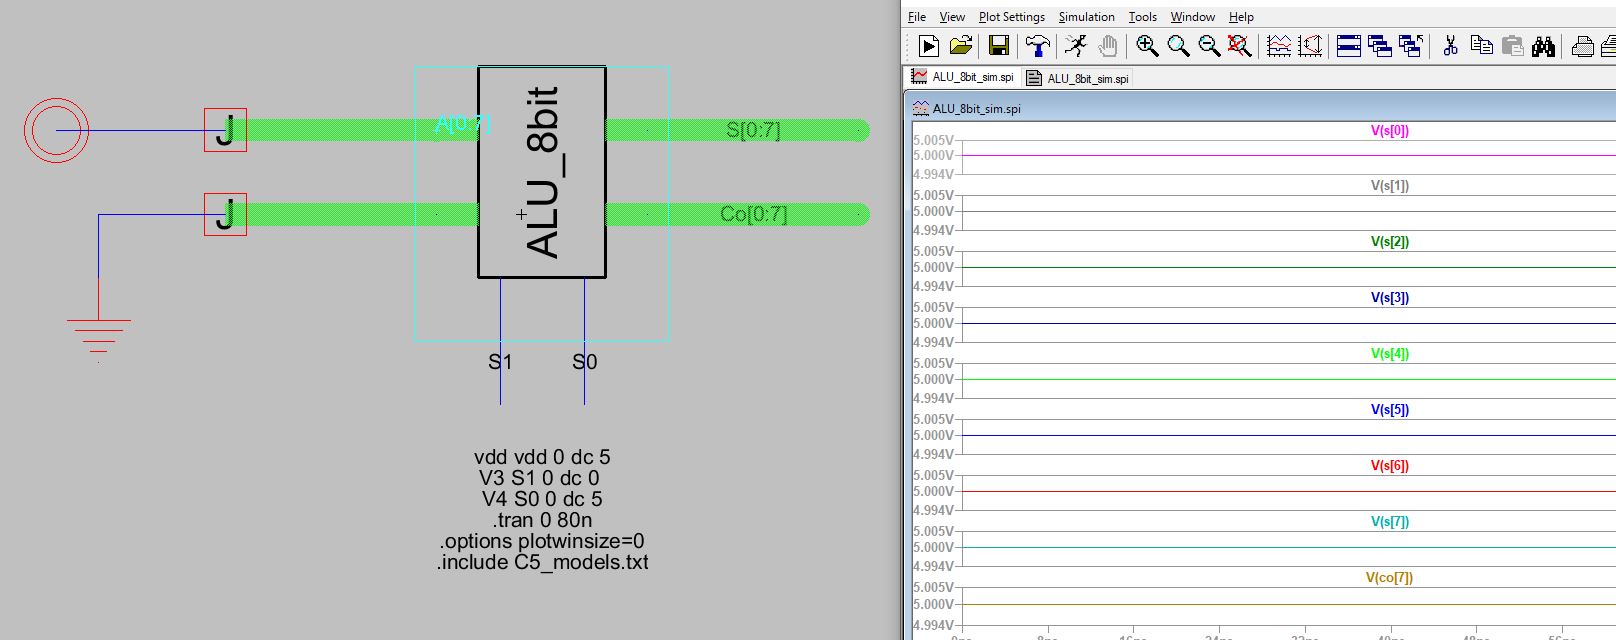
Task: Click the Open file folder icon
Action: tap(961, 46)
